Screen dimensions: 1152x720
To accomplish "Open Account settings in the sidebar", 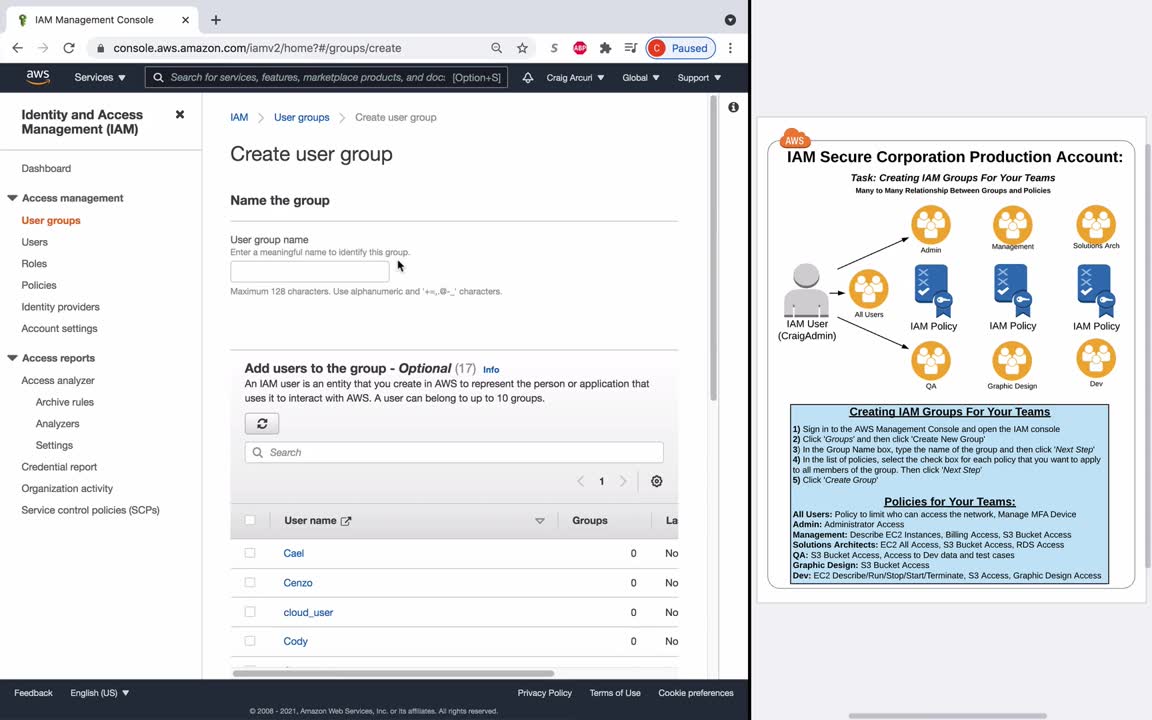I will [60, 328].
